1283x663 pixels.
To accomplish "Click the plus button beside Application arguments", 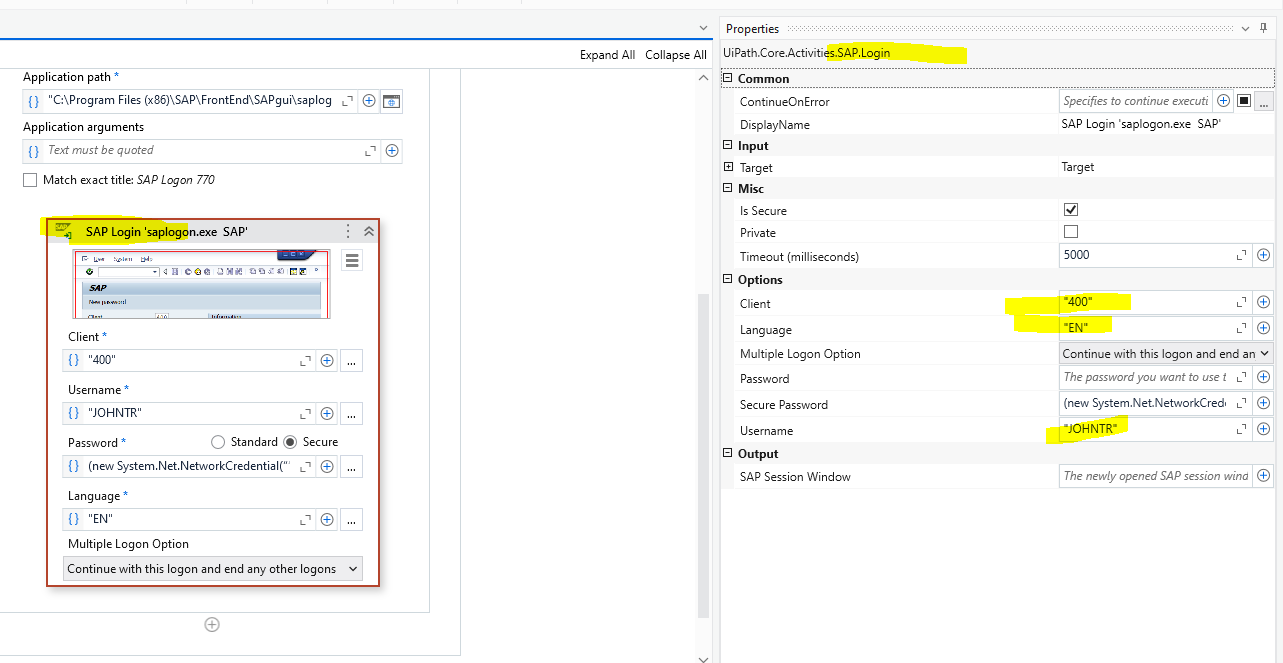I will (x=392, y=151).
